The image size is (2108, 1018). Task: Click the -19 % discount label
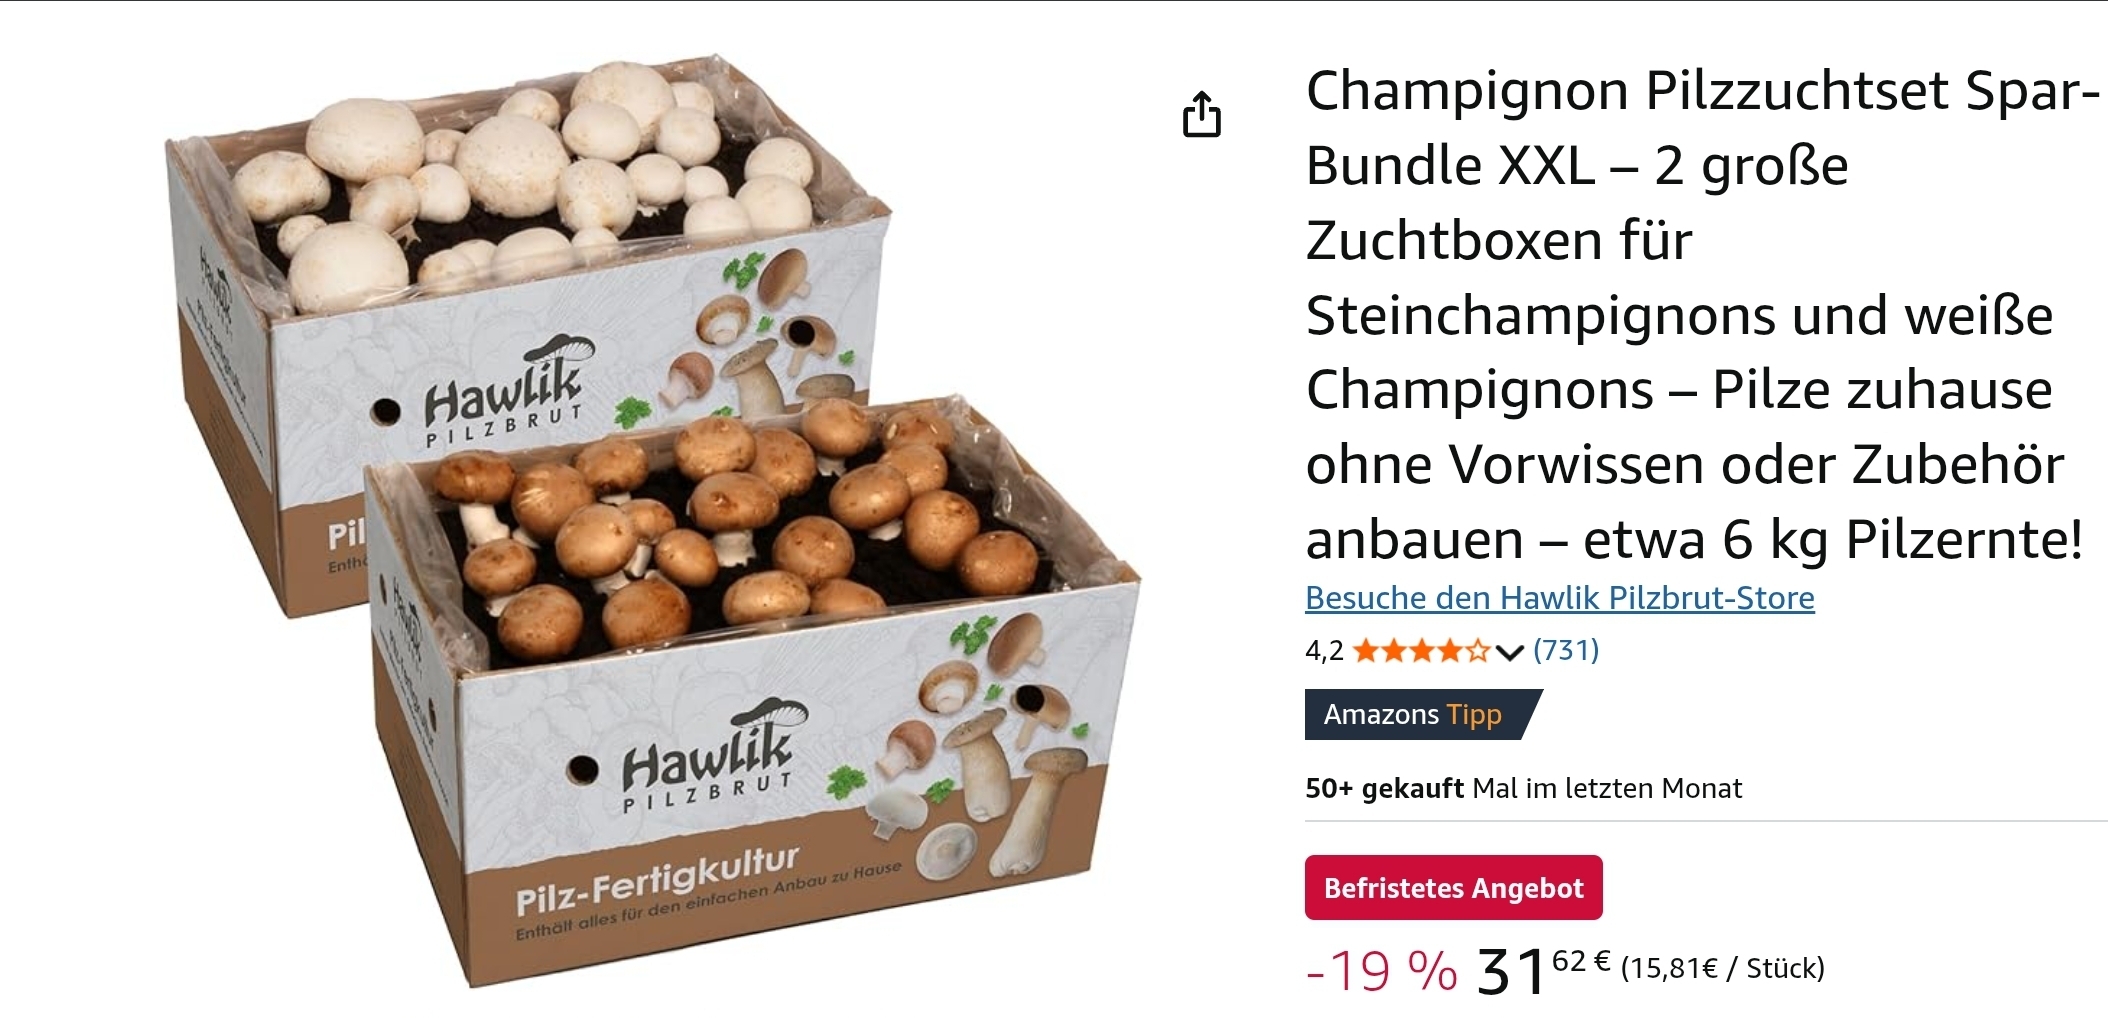tap(1382, 970)
